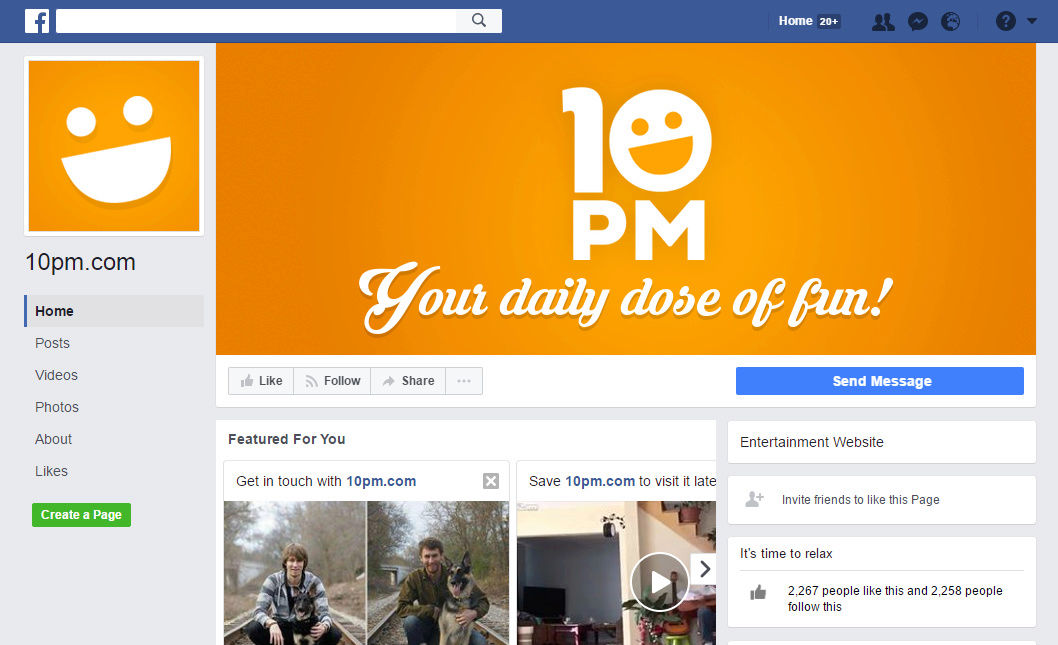Image resolution: width=1058 pixels, height=645 pixels.
Task: Expand the account dropdown arrow
Action: [x=1032, y=21]
